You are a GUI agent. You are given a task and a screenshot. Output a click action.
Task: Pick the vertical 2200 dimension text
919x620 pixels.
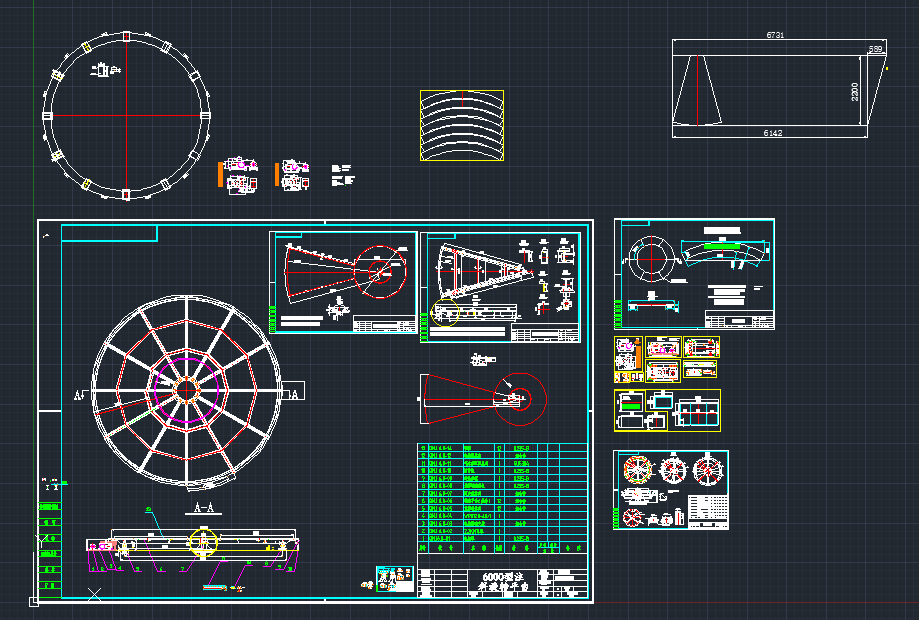pos(855,91)
